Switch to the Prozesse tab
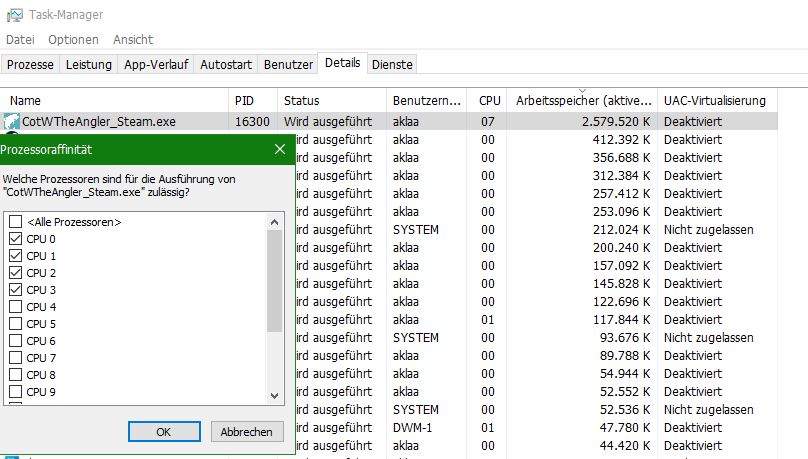Image resolution: width=808 pixels, height=459 pixels. pyautogui.click(x=30, y=64)
